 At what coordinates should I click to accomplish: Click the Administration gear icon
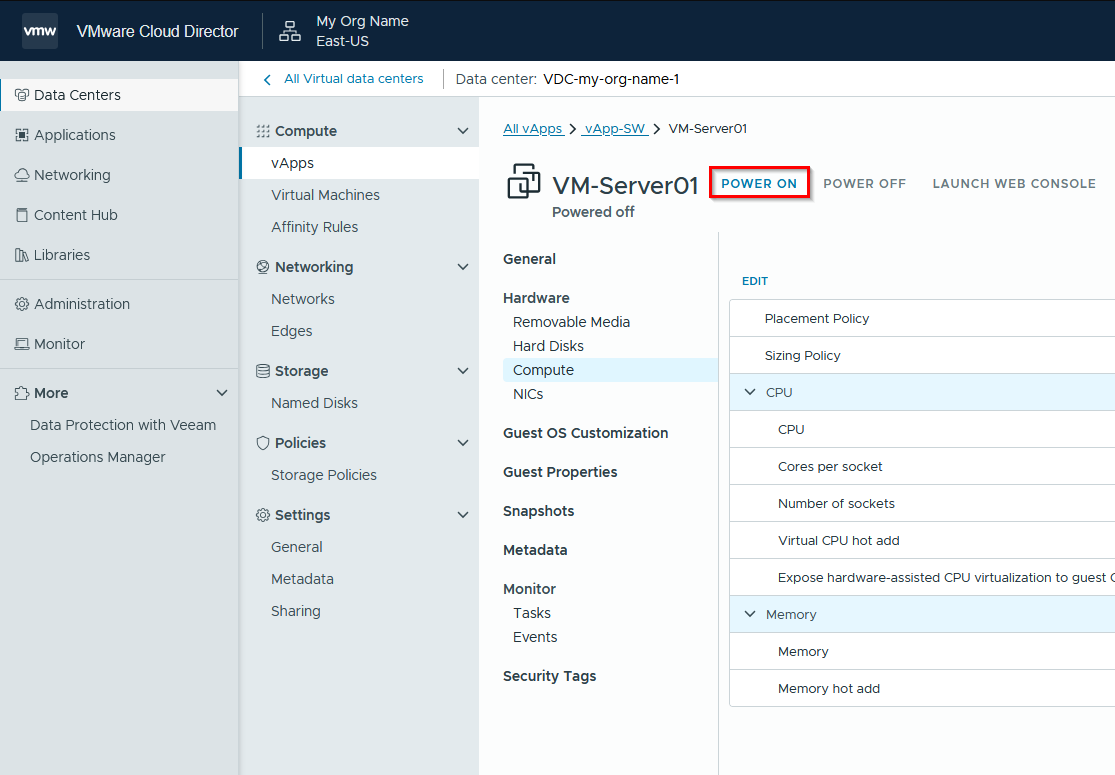pos(22,304)
